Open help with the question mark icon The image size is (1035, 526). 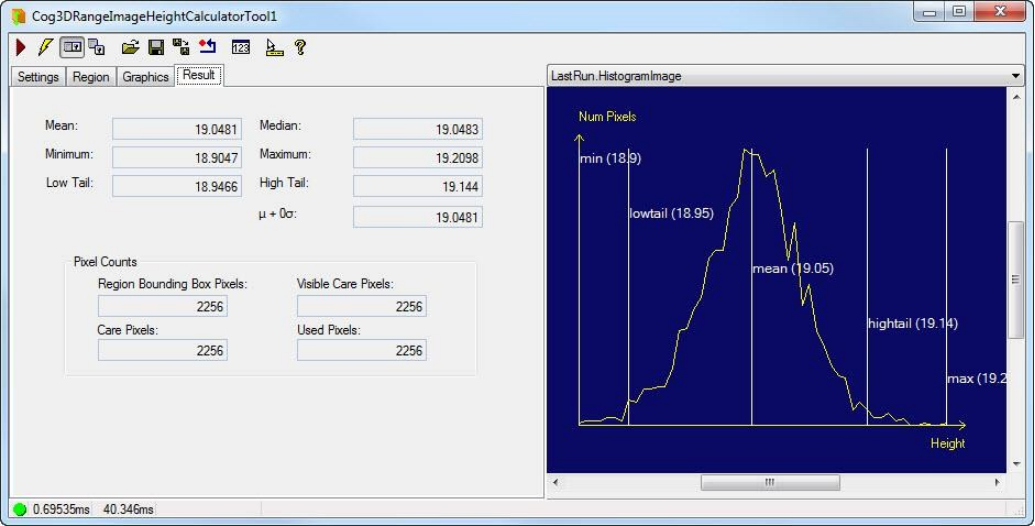(300, 47)
